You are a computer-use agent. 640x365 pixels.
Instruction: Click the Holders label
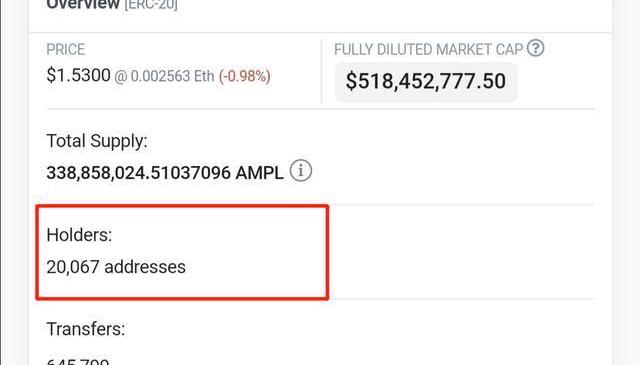point(79,235)
